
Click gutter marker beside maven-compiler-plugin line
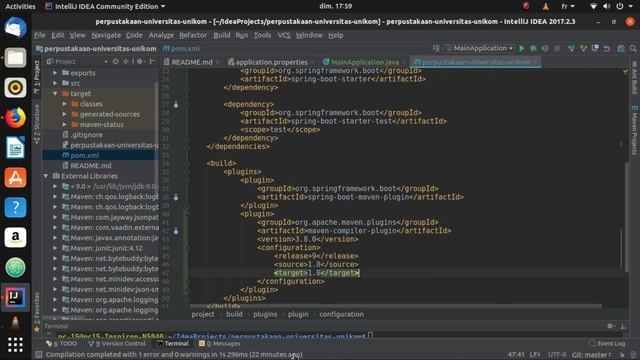point(176,231)
